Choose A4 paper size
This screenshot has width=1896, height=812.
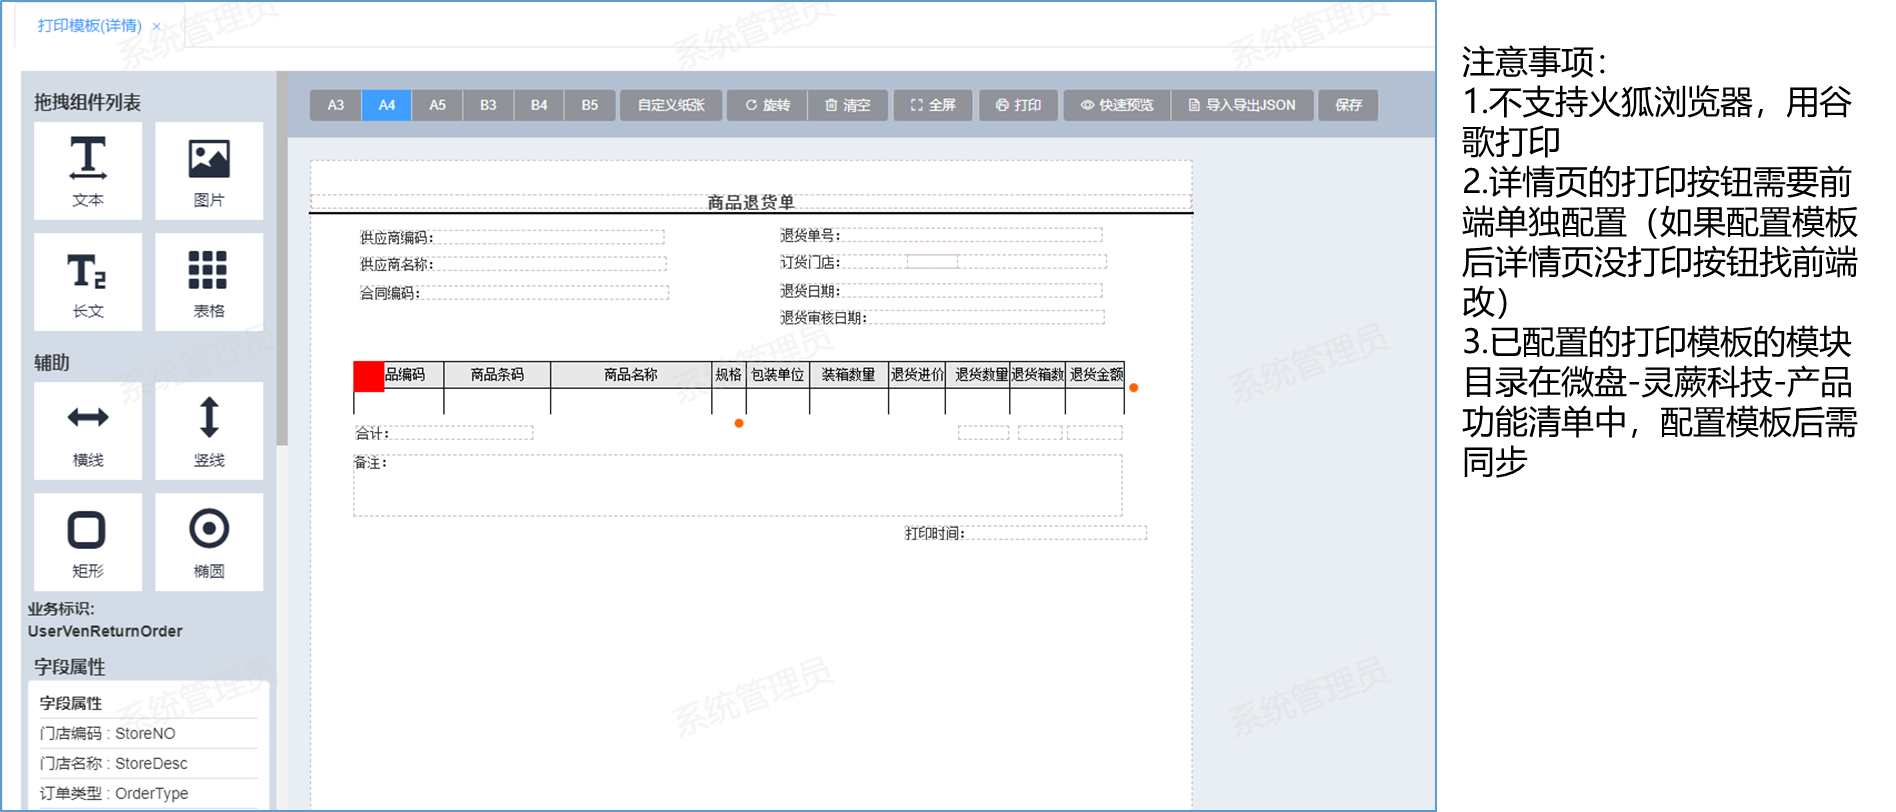point(387,105)
